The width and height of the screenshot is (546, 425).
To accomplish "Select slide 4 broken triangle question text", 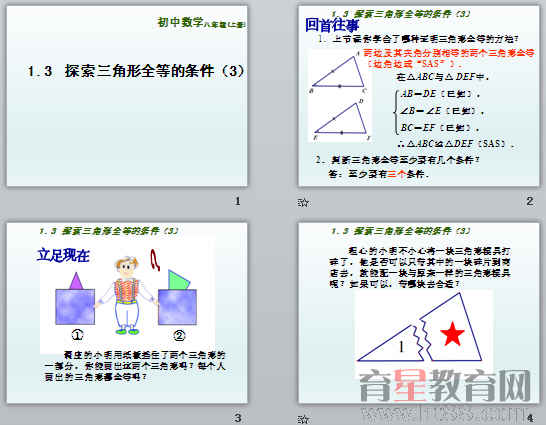I will click(x=420, y=267).
